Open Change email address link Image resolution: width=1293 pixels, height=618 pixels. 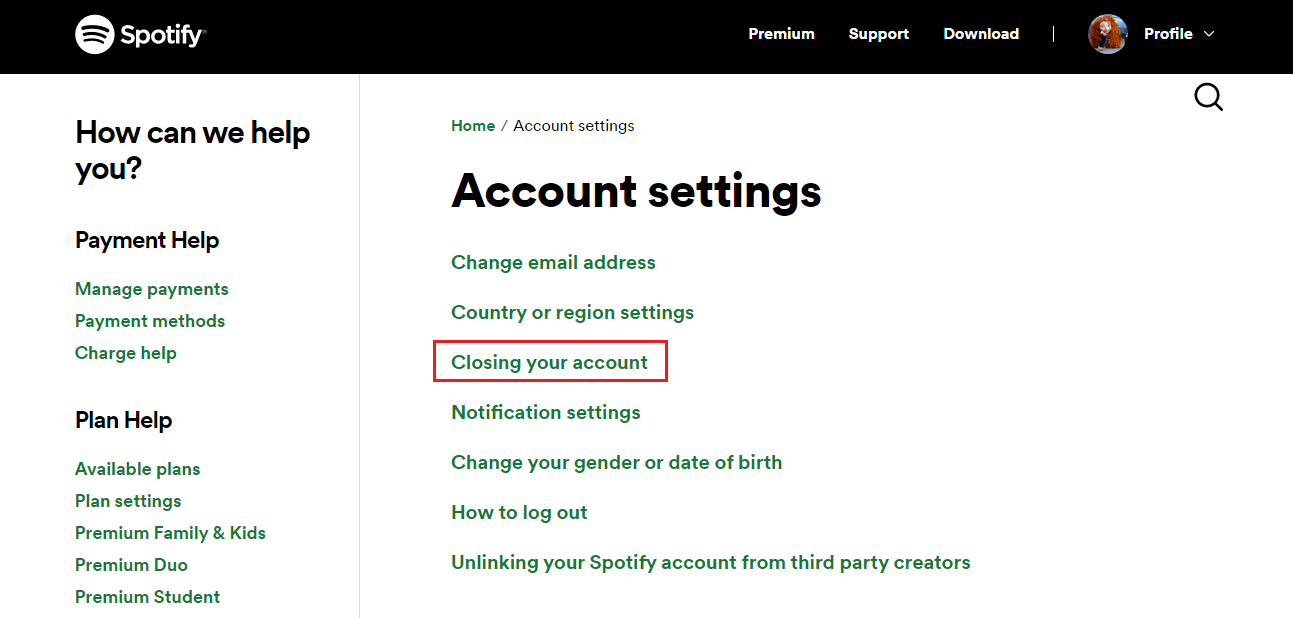(x=553, y=262)
